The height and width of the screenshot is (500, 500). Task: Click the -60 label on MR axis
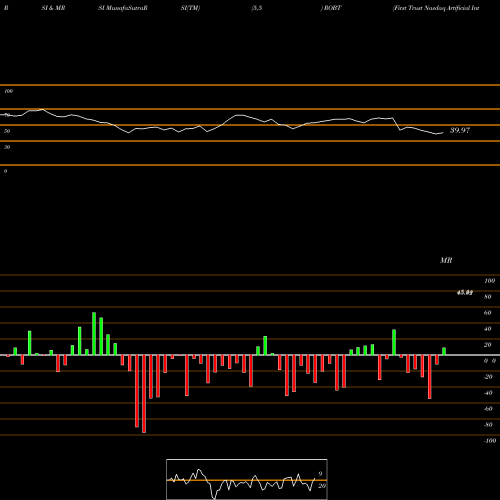[x=488, y=409]
